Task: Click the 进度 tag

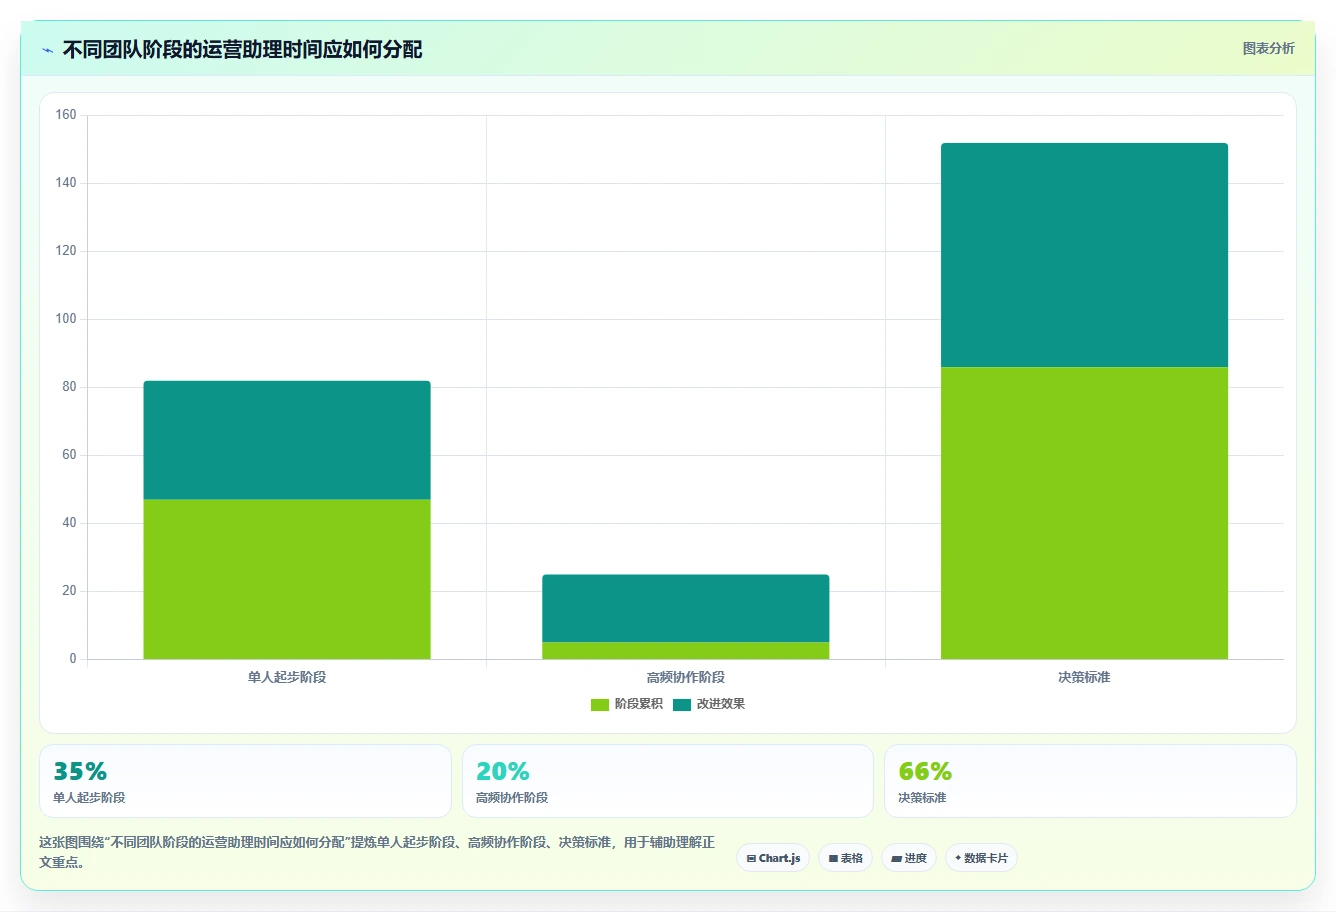Action: (909, 858)
